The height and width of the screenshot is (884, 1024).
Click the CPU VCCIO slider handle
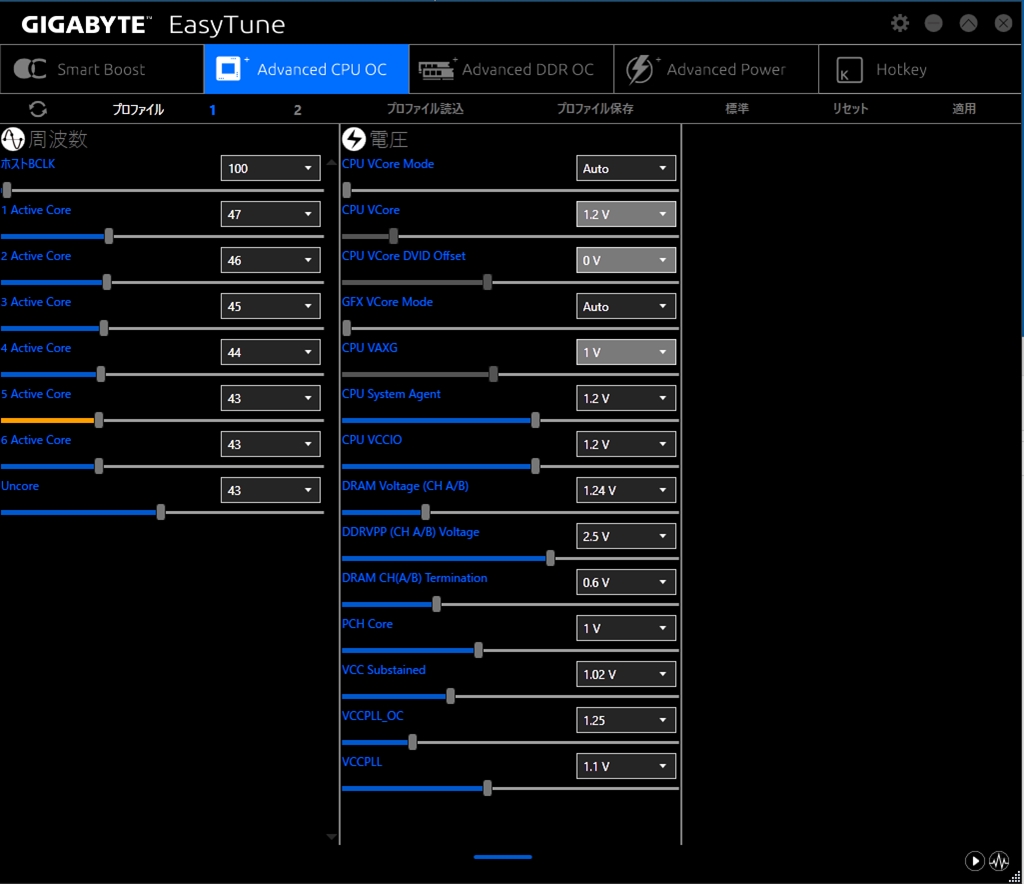[536, 466]
